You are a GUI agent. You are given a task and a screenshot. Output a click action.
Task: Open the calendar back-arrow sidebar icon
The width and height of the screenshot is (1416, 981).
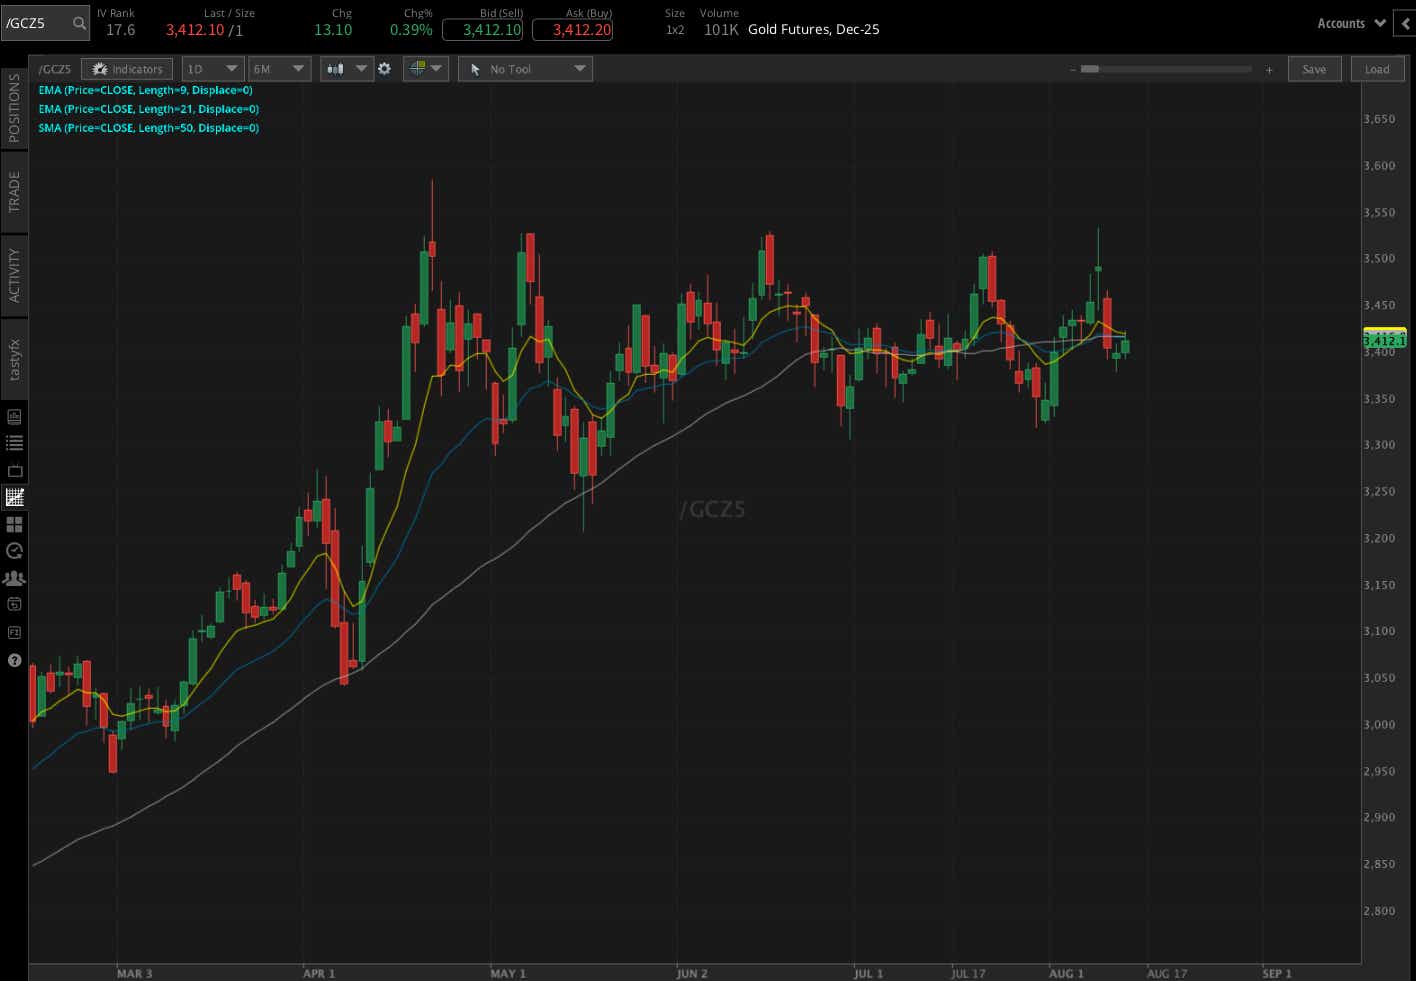pos(14,605)
